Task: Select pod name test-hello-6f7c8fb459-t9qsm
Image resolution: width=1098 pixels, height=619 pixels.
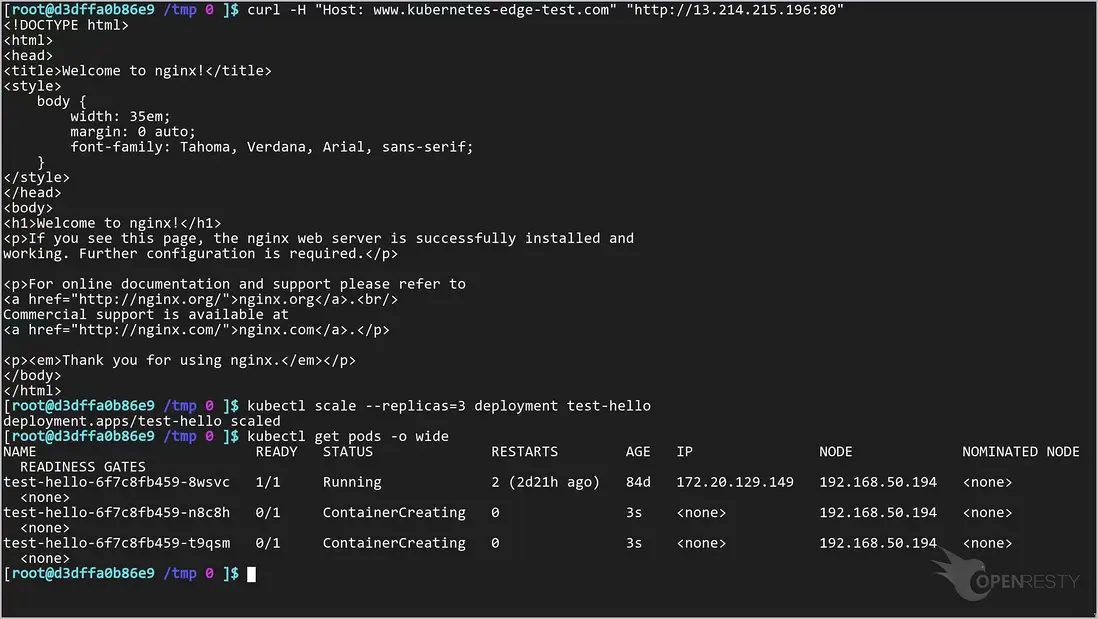Action: click(116, 543)
